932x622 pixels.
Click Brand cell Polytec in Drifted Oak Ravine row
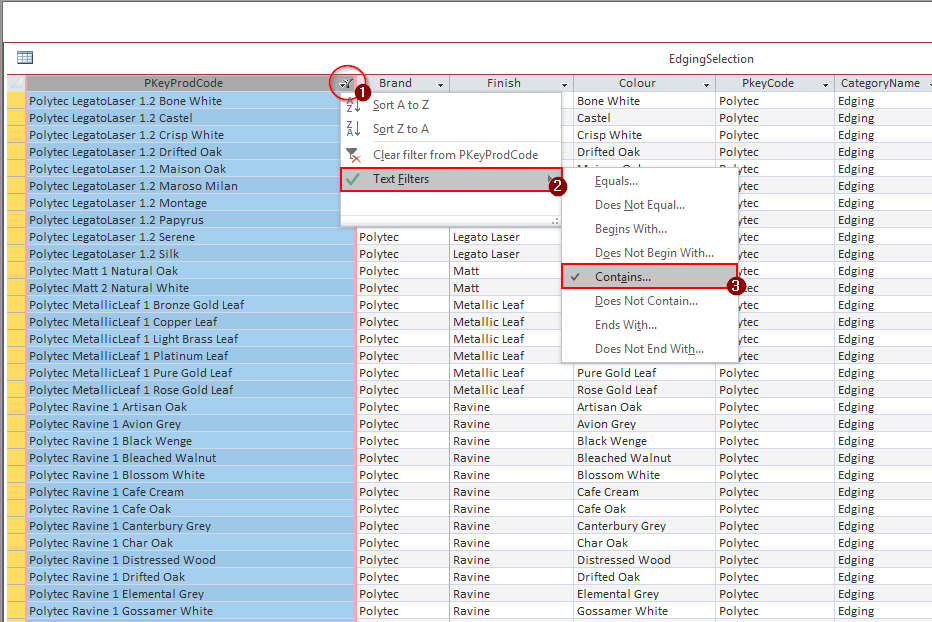402,577
